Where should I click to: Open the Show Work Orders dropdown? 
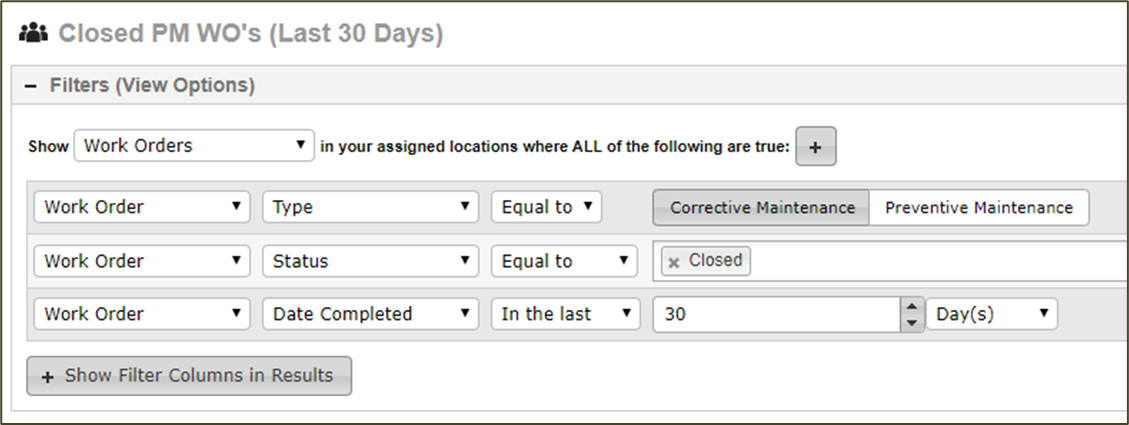[x=194, y=146]
